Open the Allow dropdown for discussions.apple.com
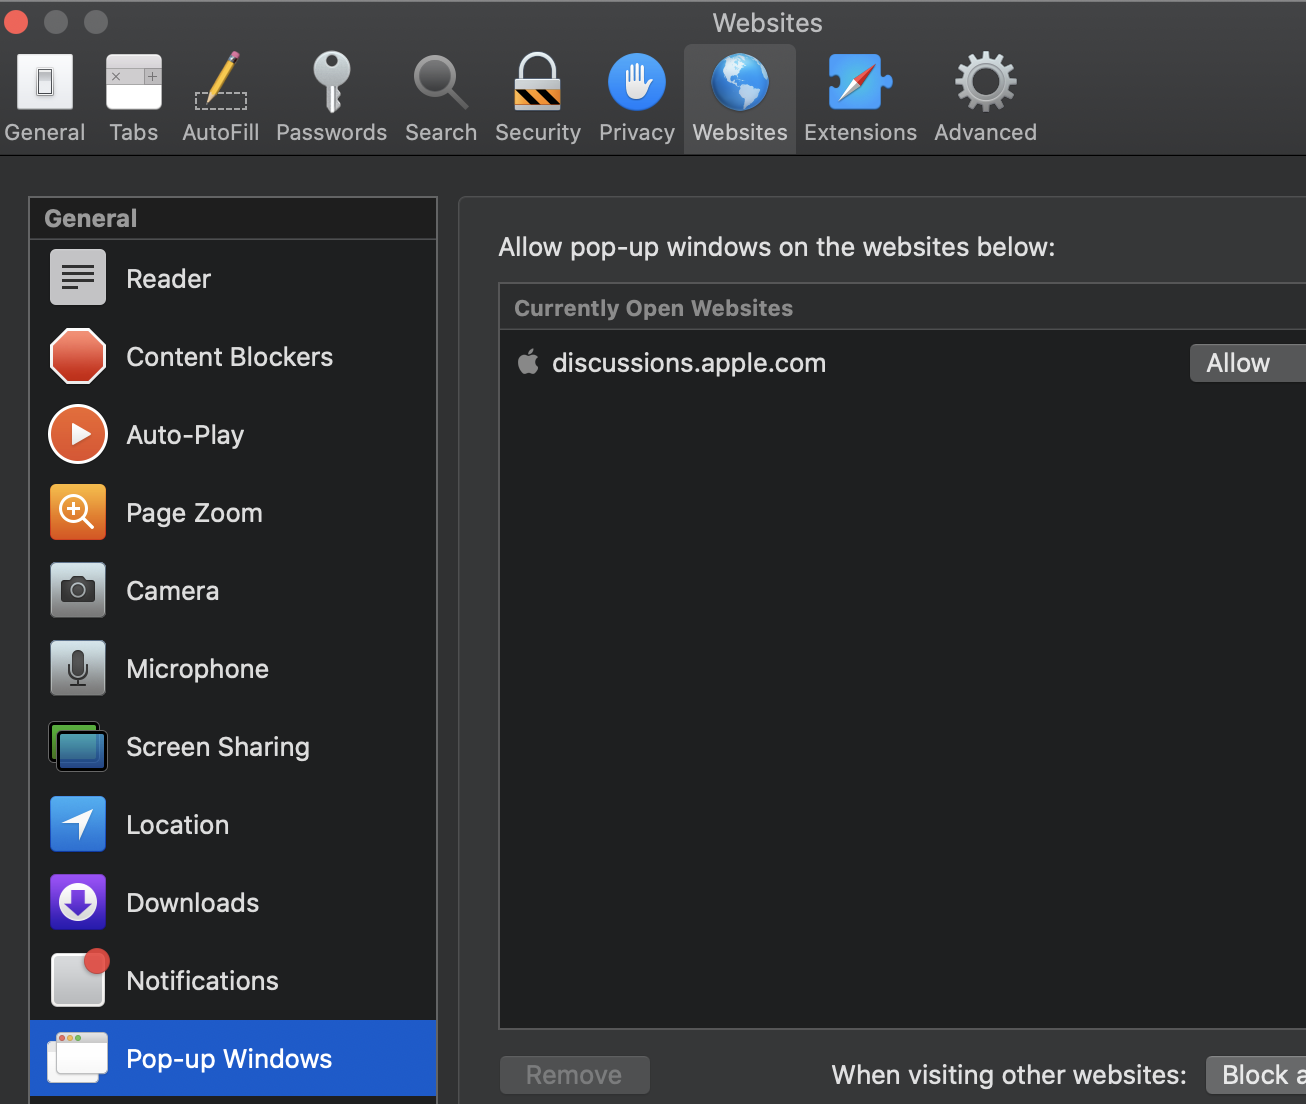This screenshot has height=1104, width=1306. pos(1248,363)
